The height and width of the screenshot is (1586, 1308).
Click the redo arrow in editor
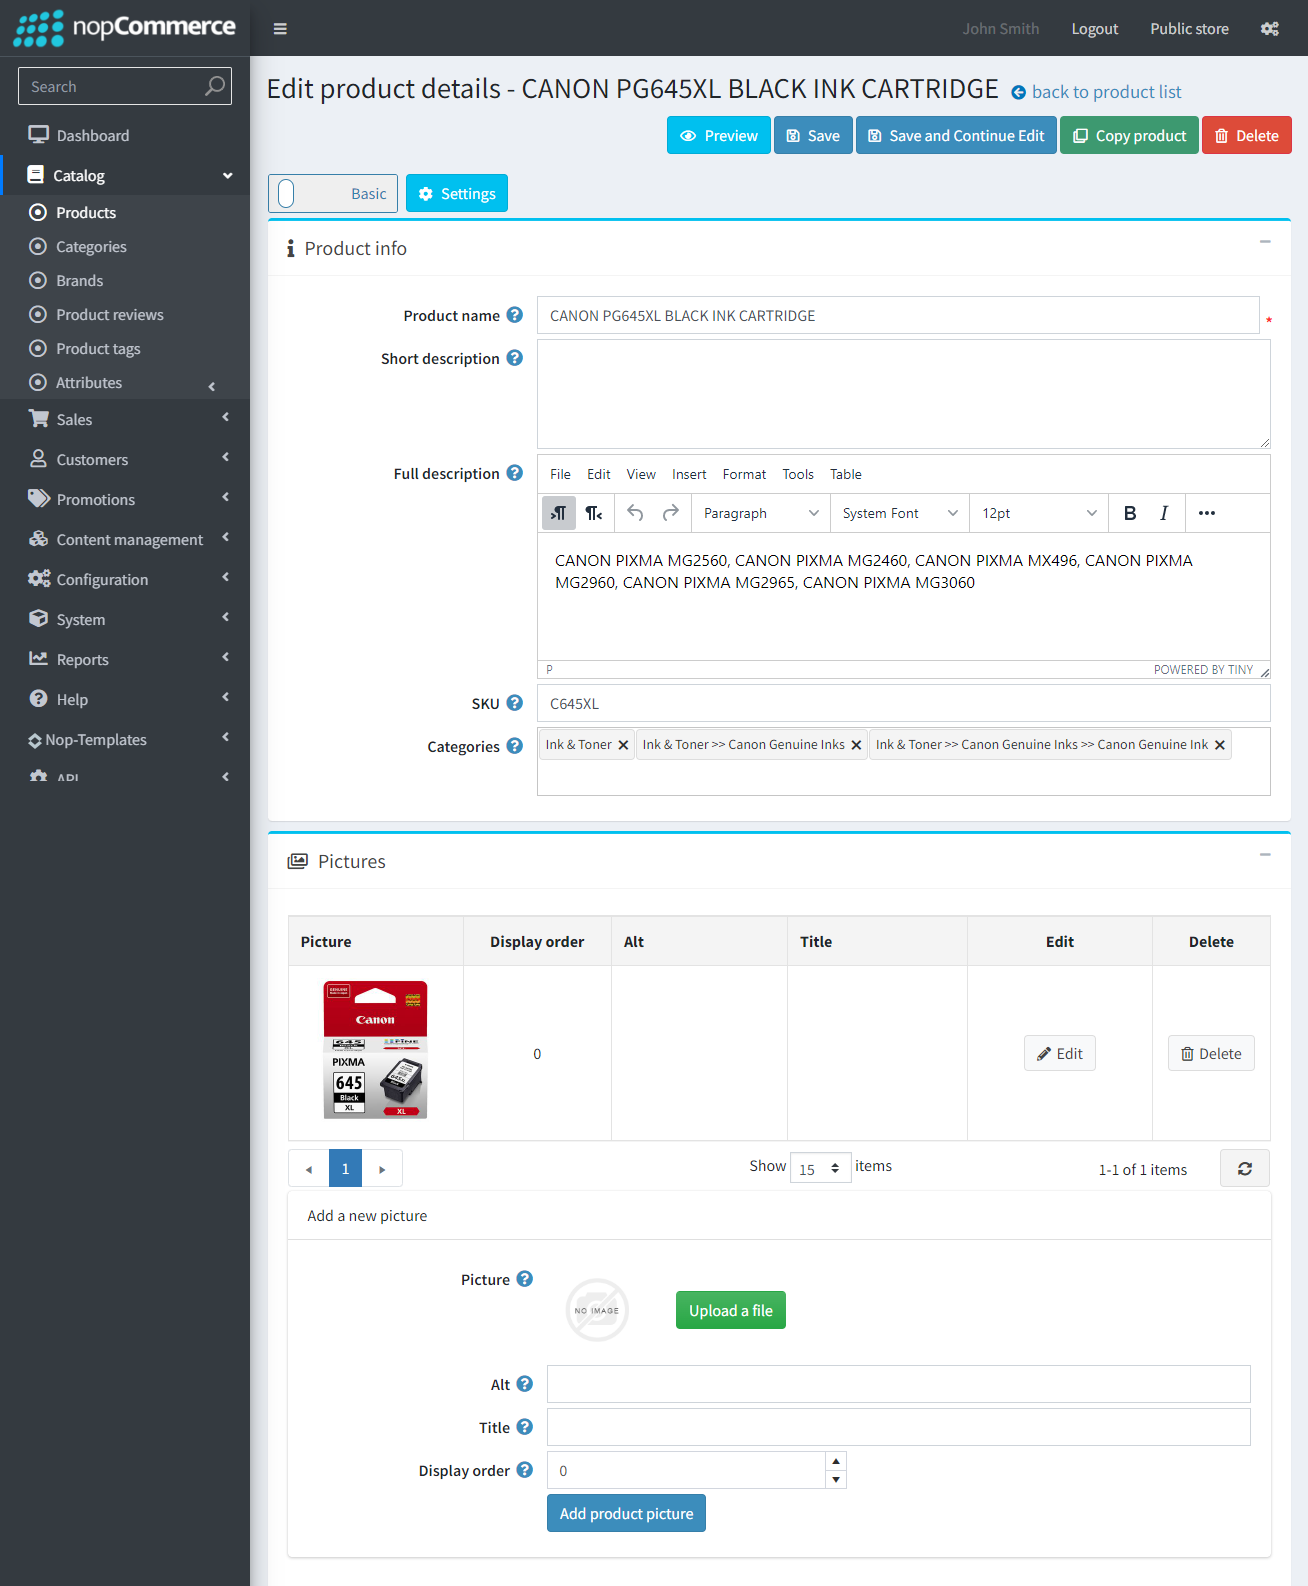pos(670,513)
